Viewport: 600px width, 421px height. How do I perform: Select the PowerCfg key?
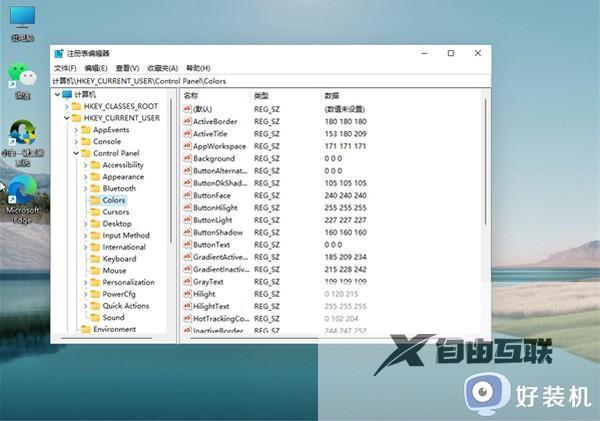[x=119, y=294]
